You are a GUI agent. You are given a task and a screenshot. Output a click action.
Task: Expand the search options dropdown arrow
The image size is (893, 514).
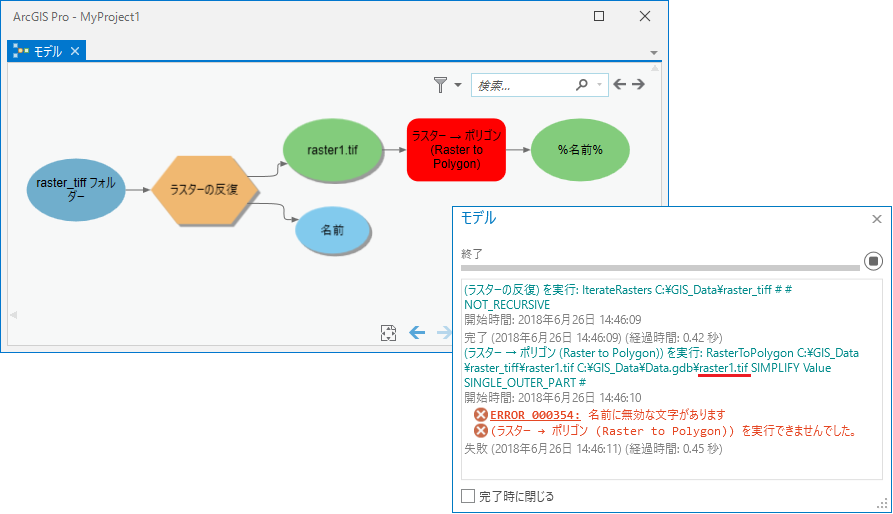coord(599,85)
